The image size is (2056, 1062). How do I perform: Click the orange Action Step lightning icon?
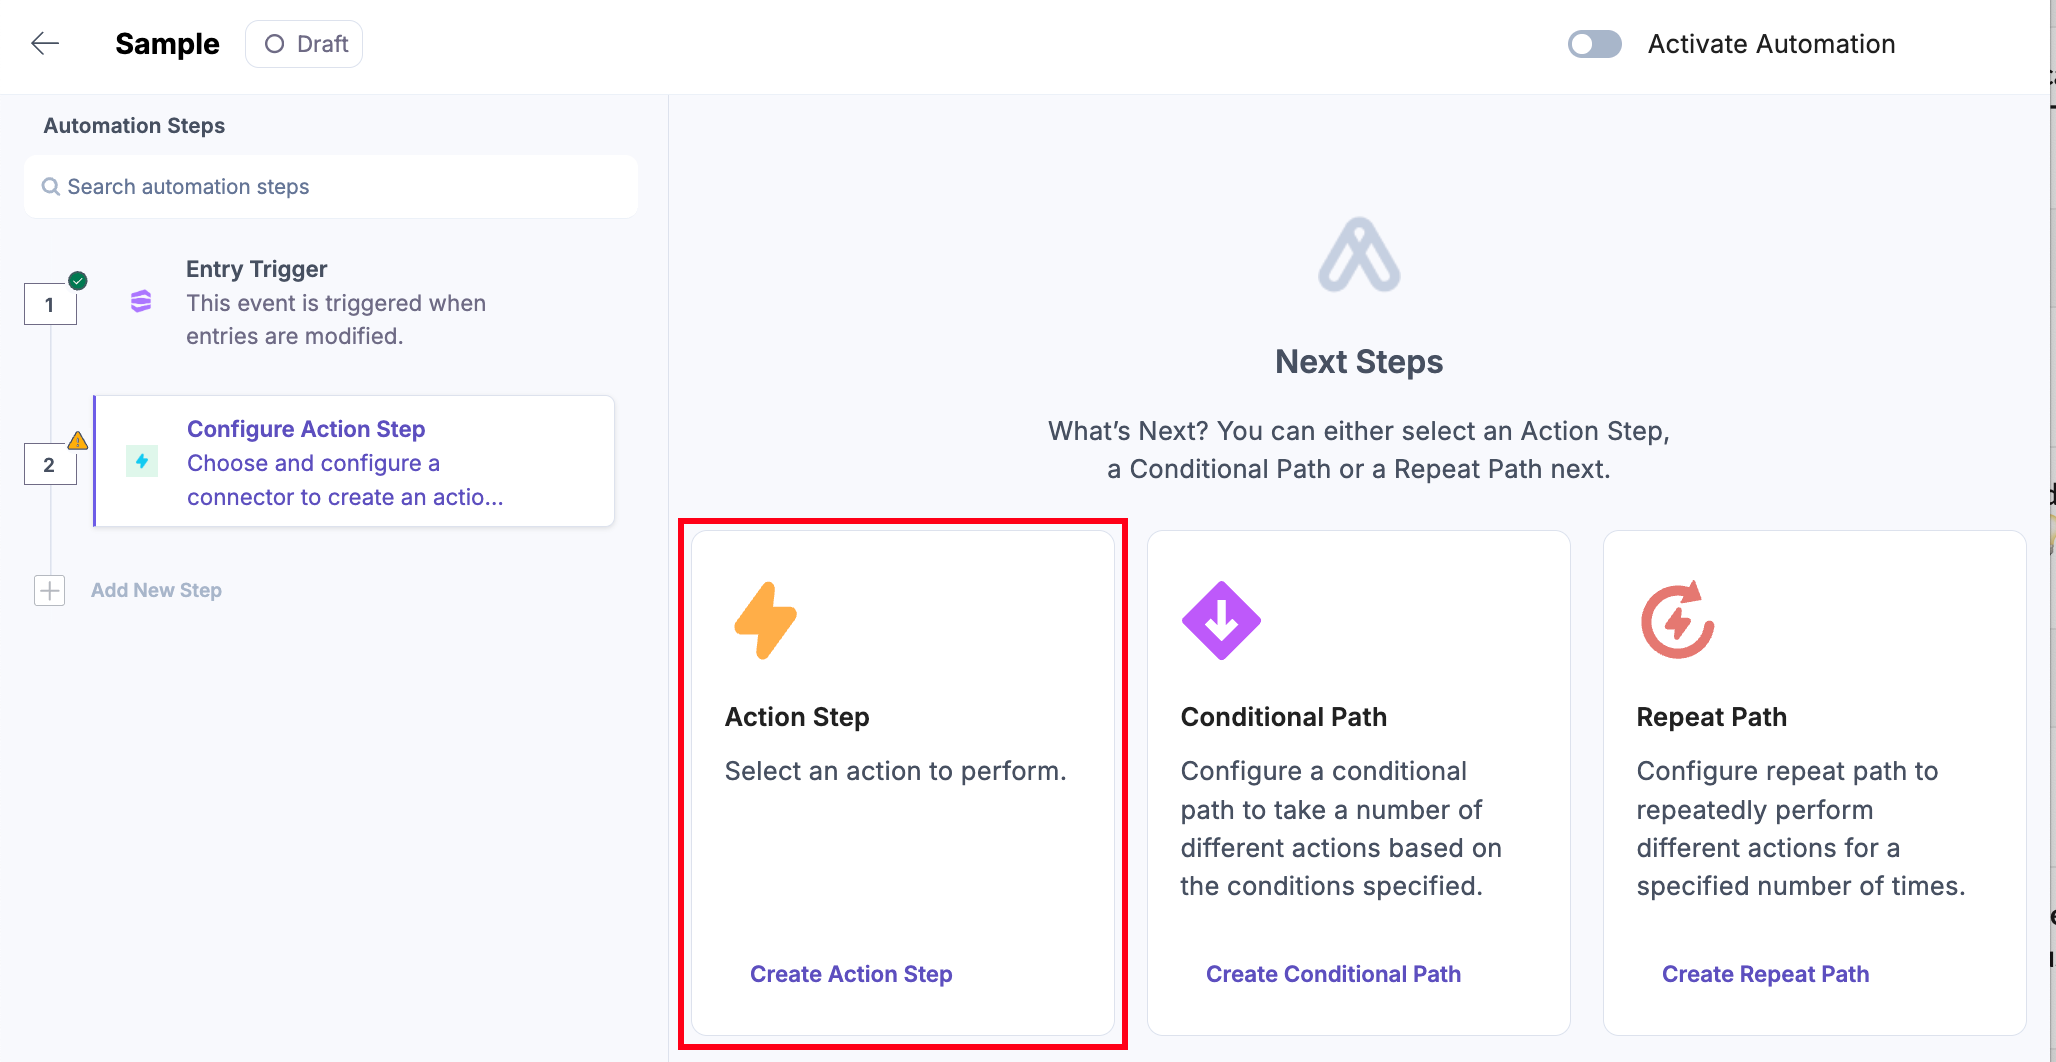765,620
